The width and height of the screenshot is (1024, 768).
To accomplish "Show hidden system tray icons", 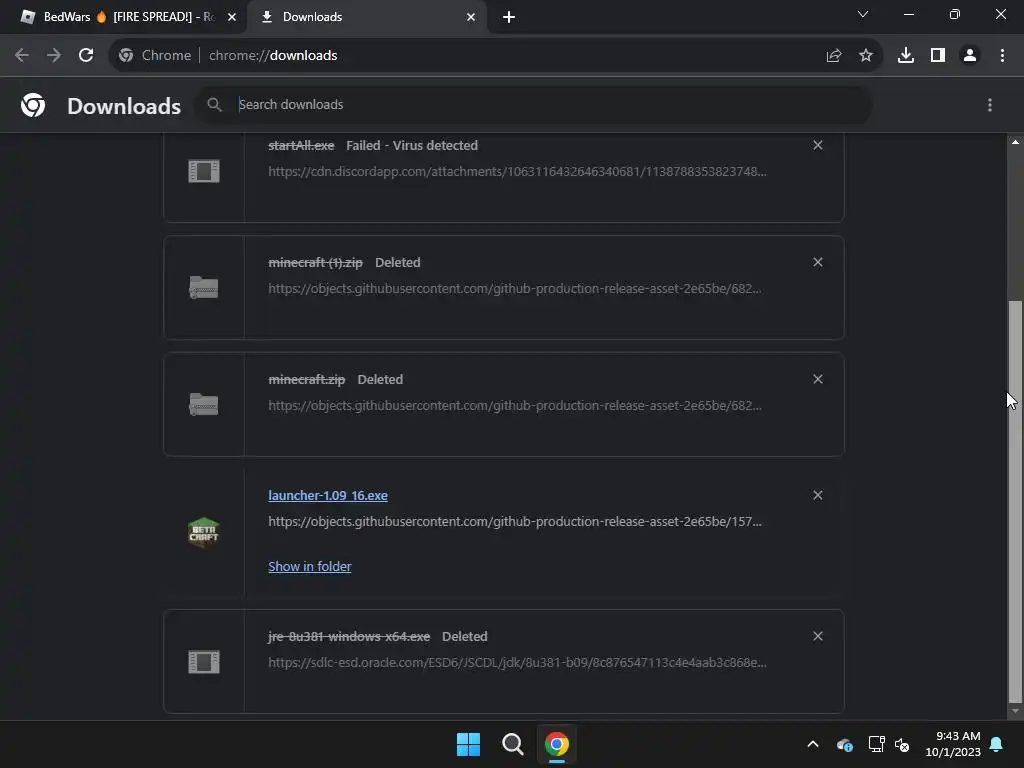I will 813,744.
